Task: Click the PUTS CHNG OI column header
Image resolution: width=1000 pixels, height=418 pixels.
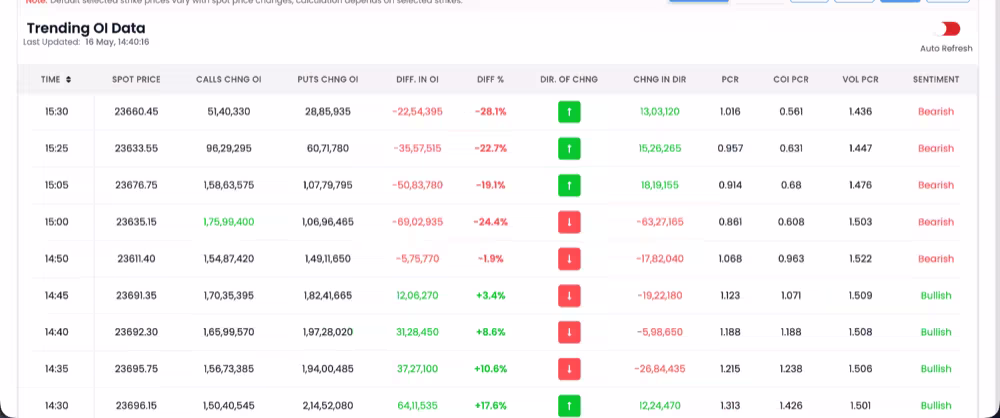Action: 328,80
